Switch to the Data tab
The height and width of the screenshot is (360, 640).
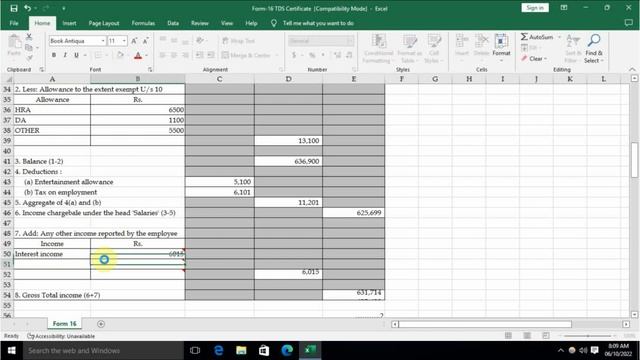173,23
